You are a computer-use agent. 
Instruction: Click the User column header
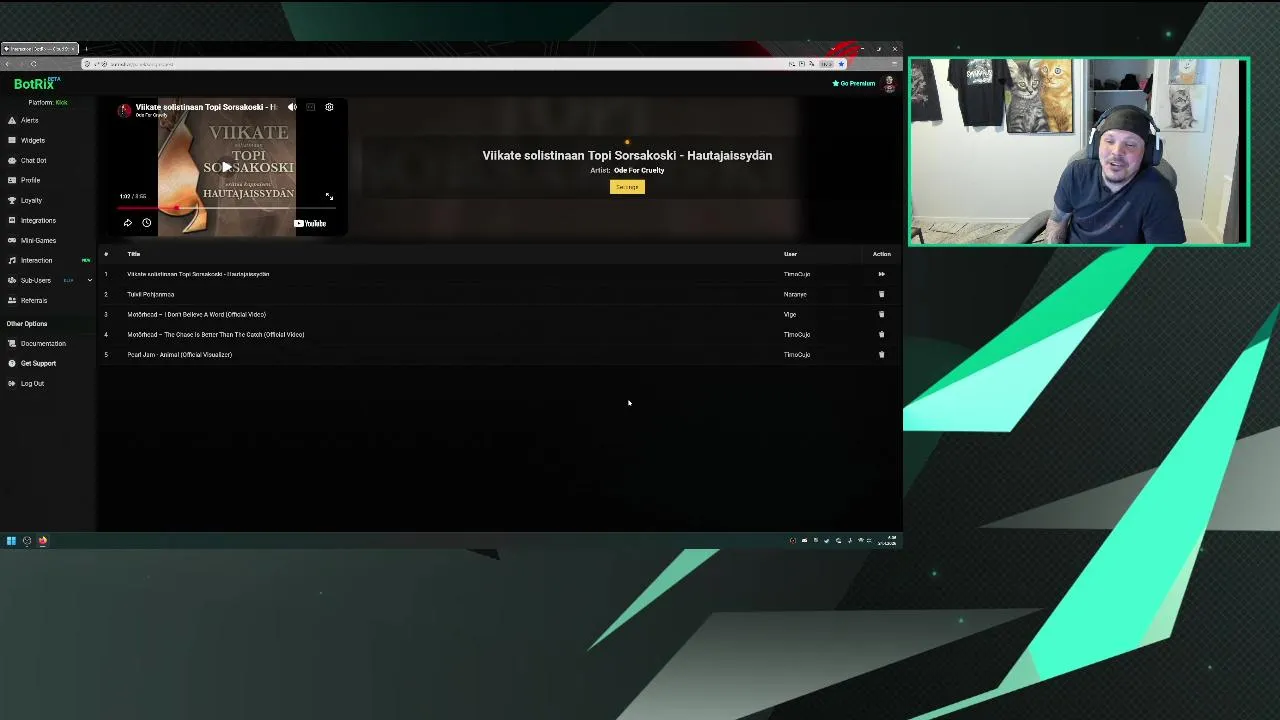pos(790,254)
